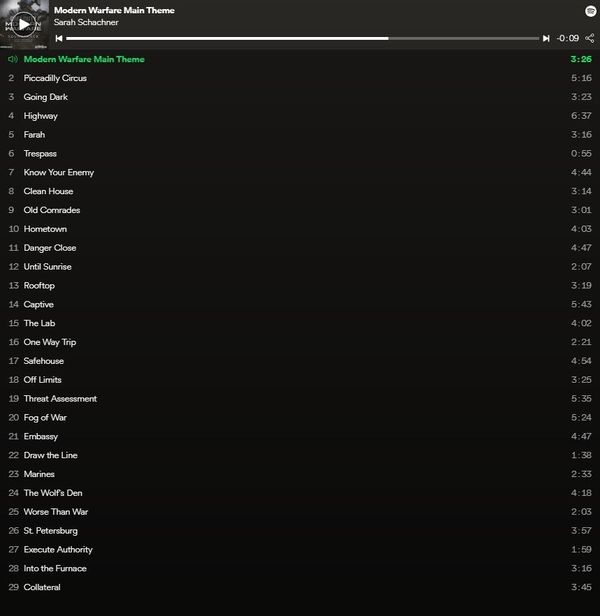
Task: Open the share icon
Action: [589, 38]
